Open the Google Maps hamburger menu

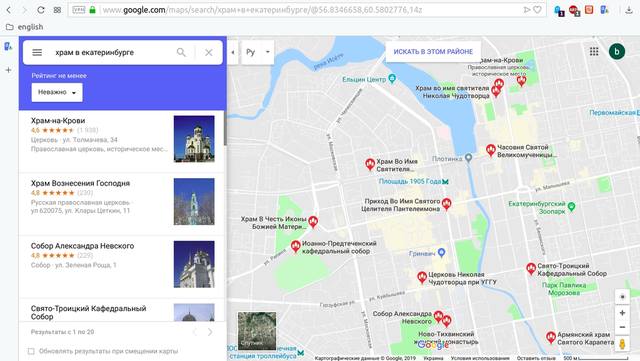pyautogui.click(x=37, y=52)
